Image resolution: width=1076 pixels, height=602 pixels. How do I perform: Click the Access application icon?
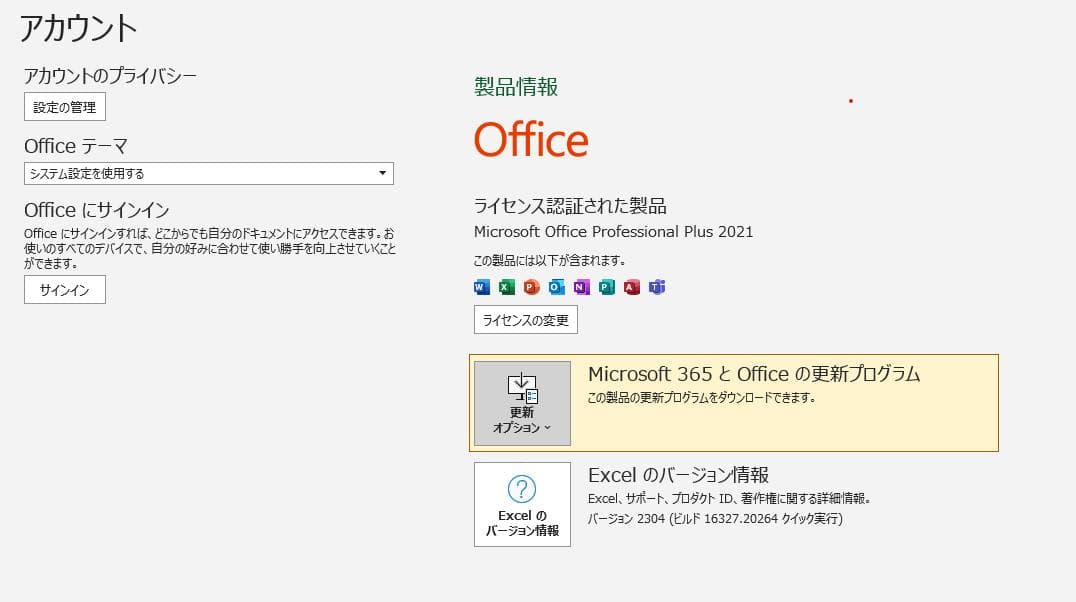[x=632, y=287]
